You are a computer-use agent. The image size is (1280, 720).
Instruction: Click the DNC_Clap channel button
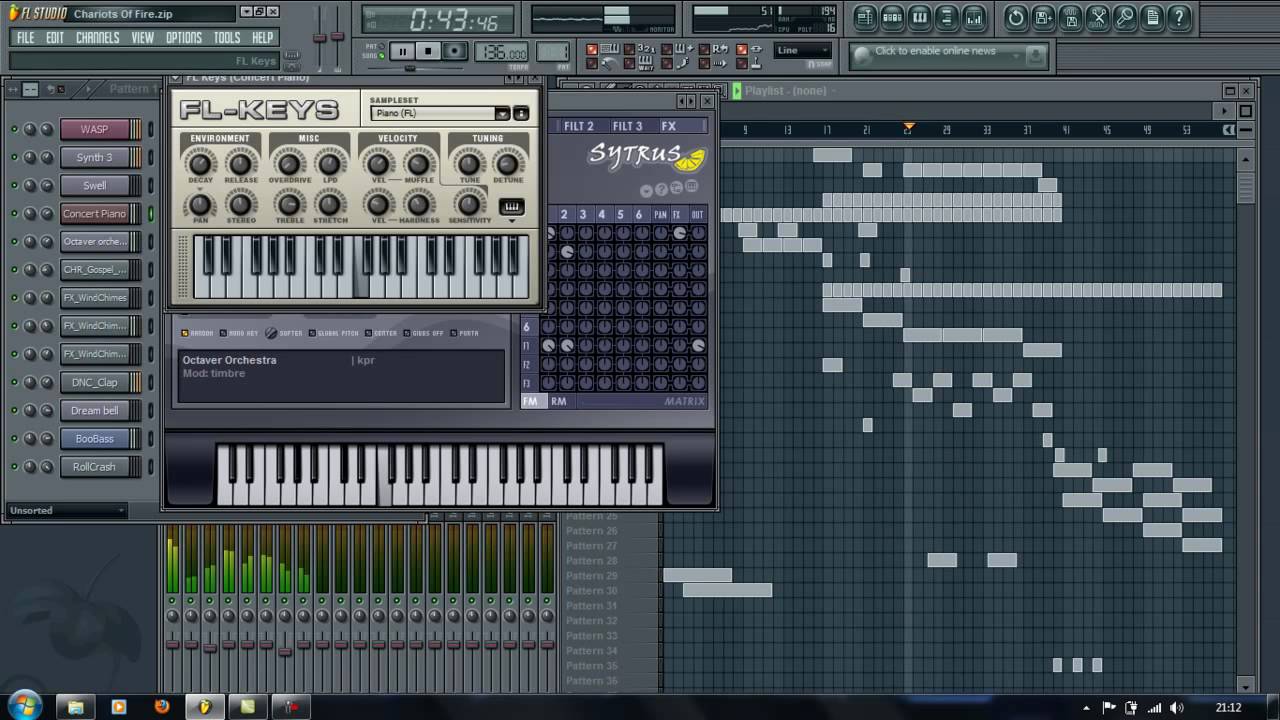coord(94,383)
